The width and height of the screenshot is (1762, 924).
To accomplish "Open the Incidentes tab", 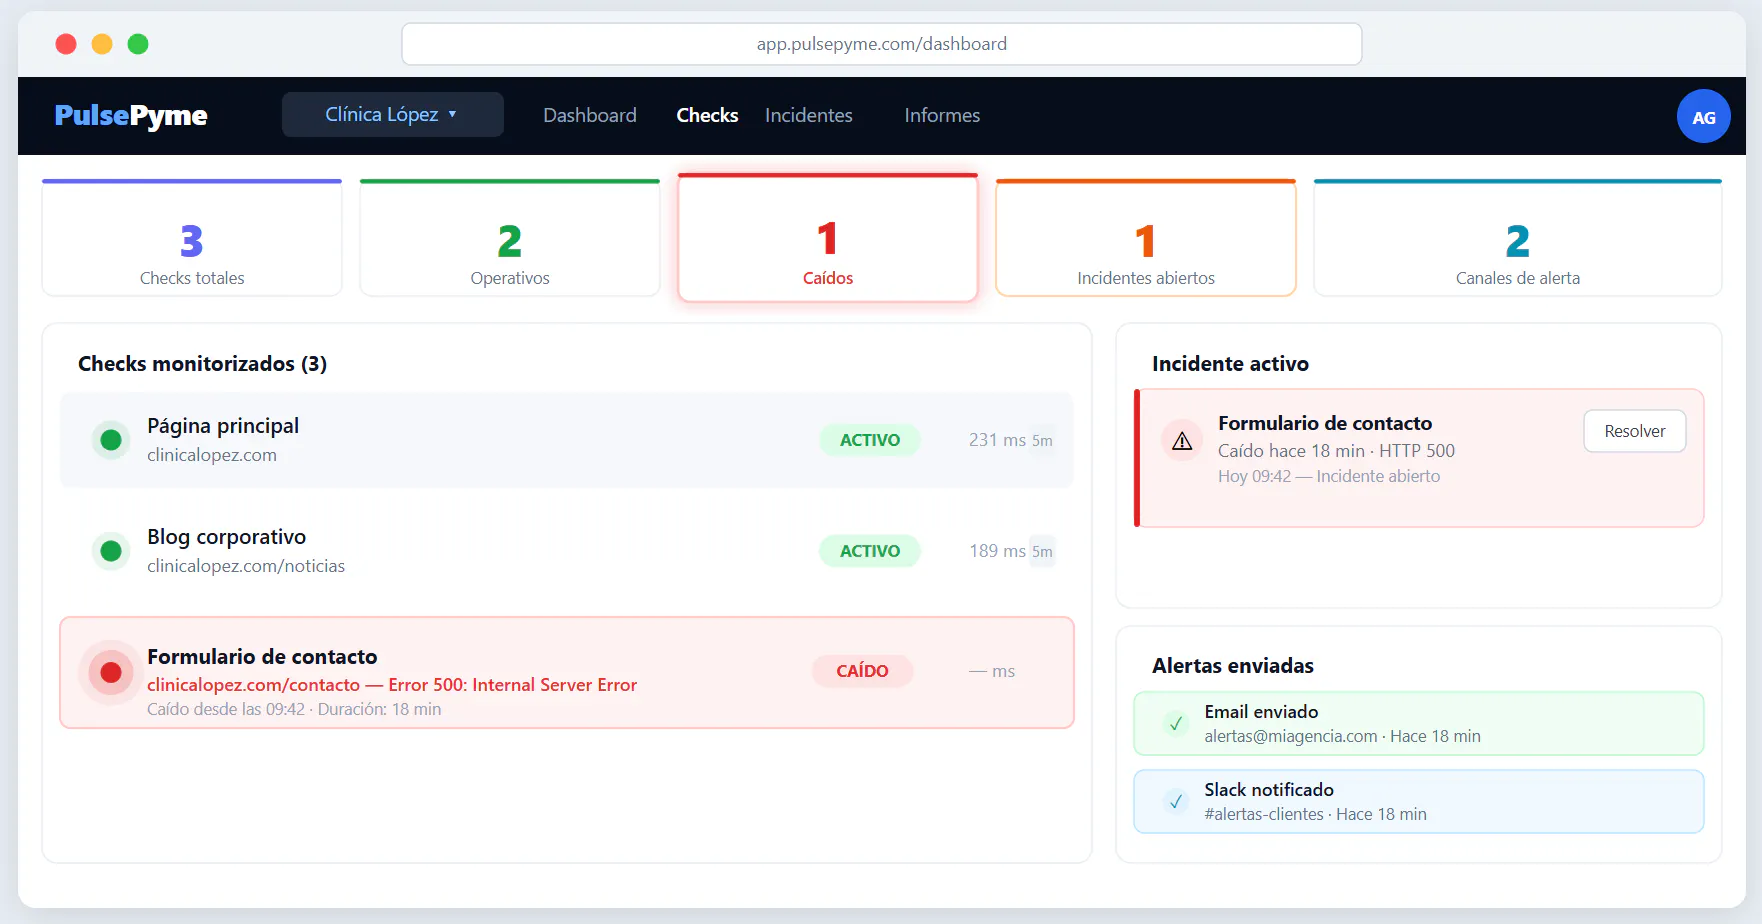I will [808, 115].
